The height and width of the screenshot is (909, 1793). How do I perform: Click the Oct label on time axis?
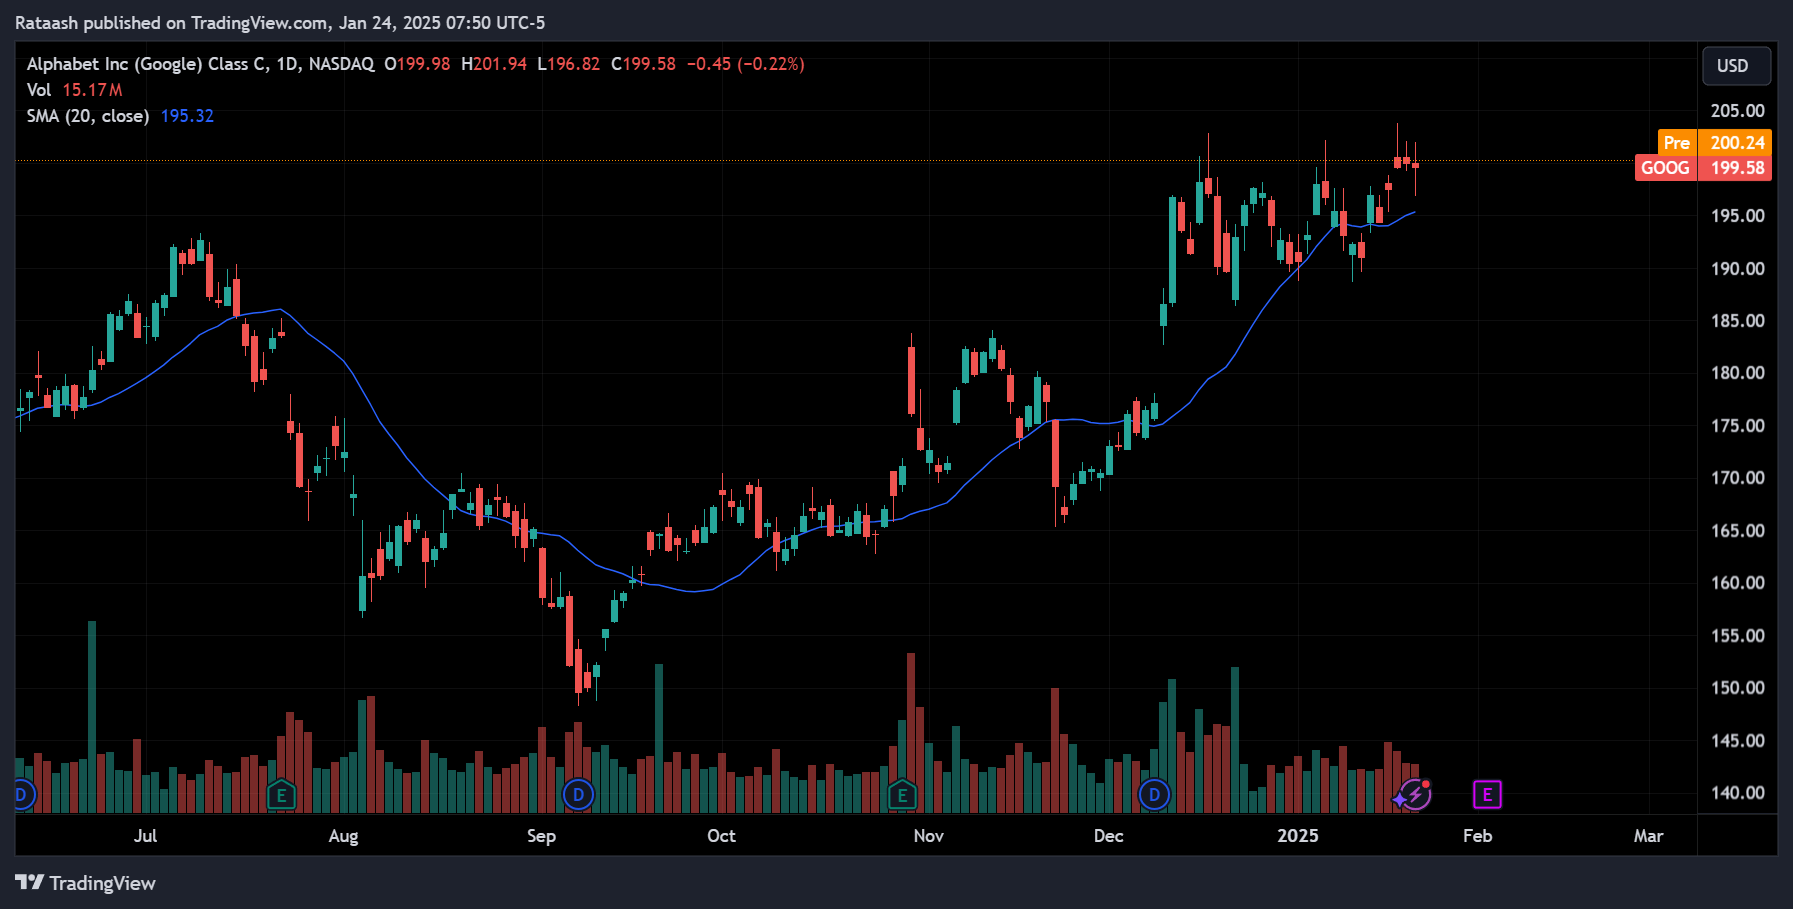[721, 836]
